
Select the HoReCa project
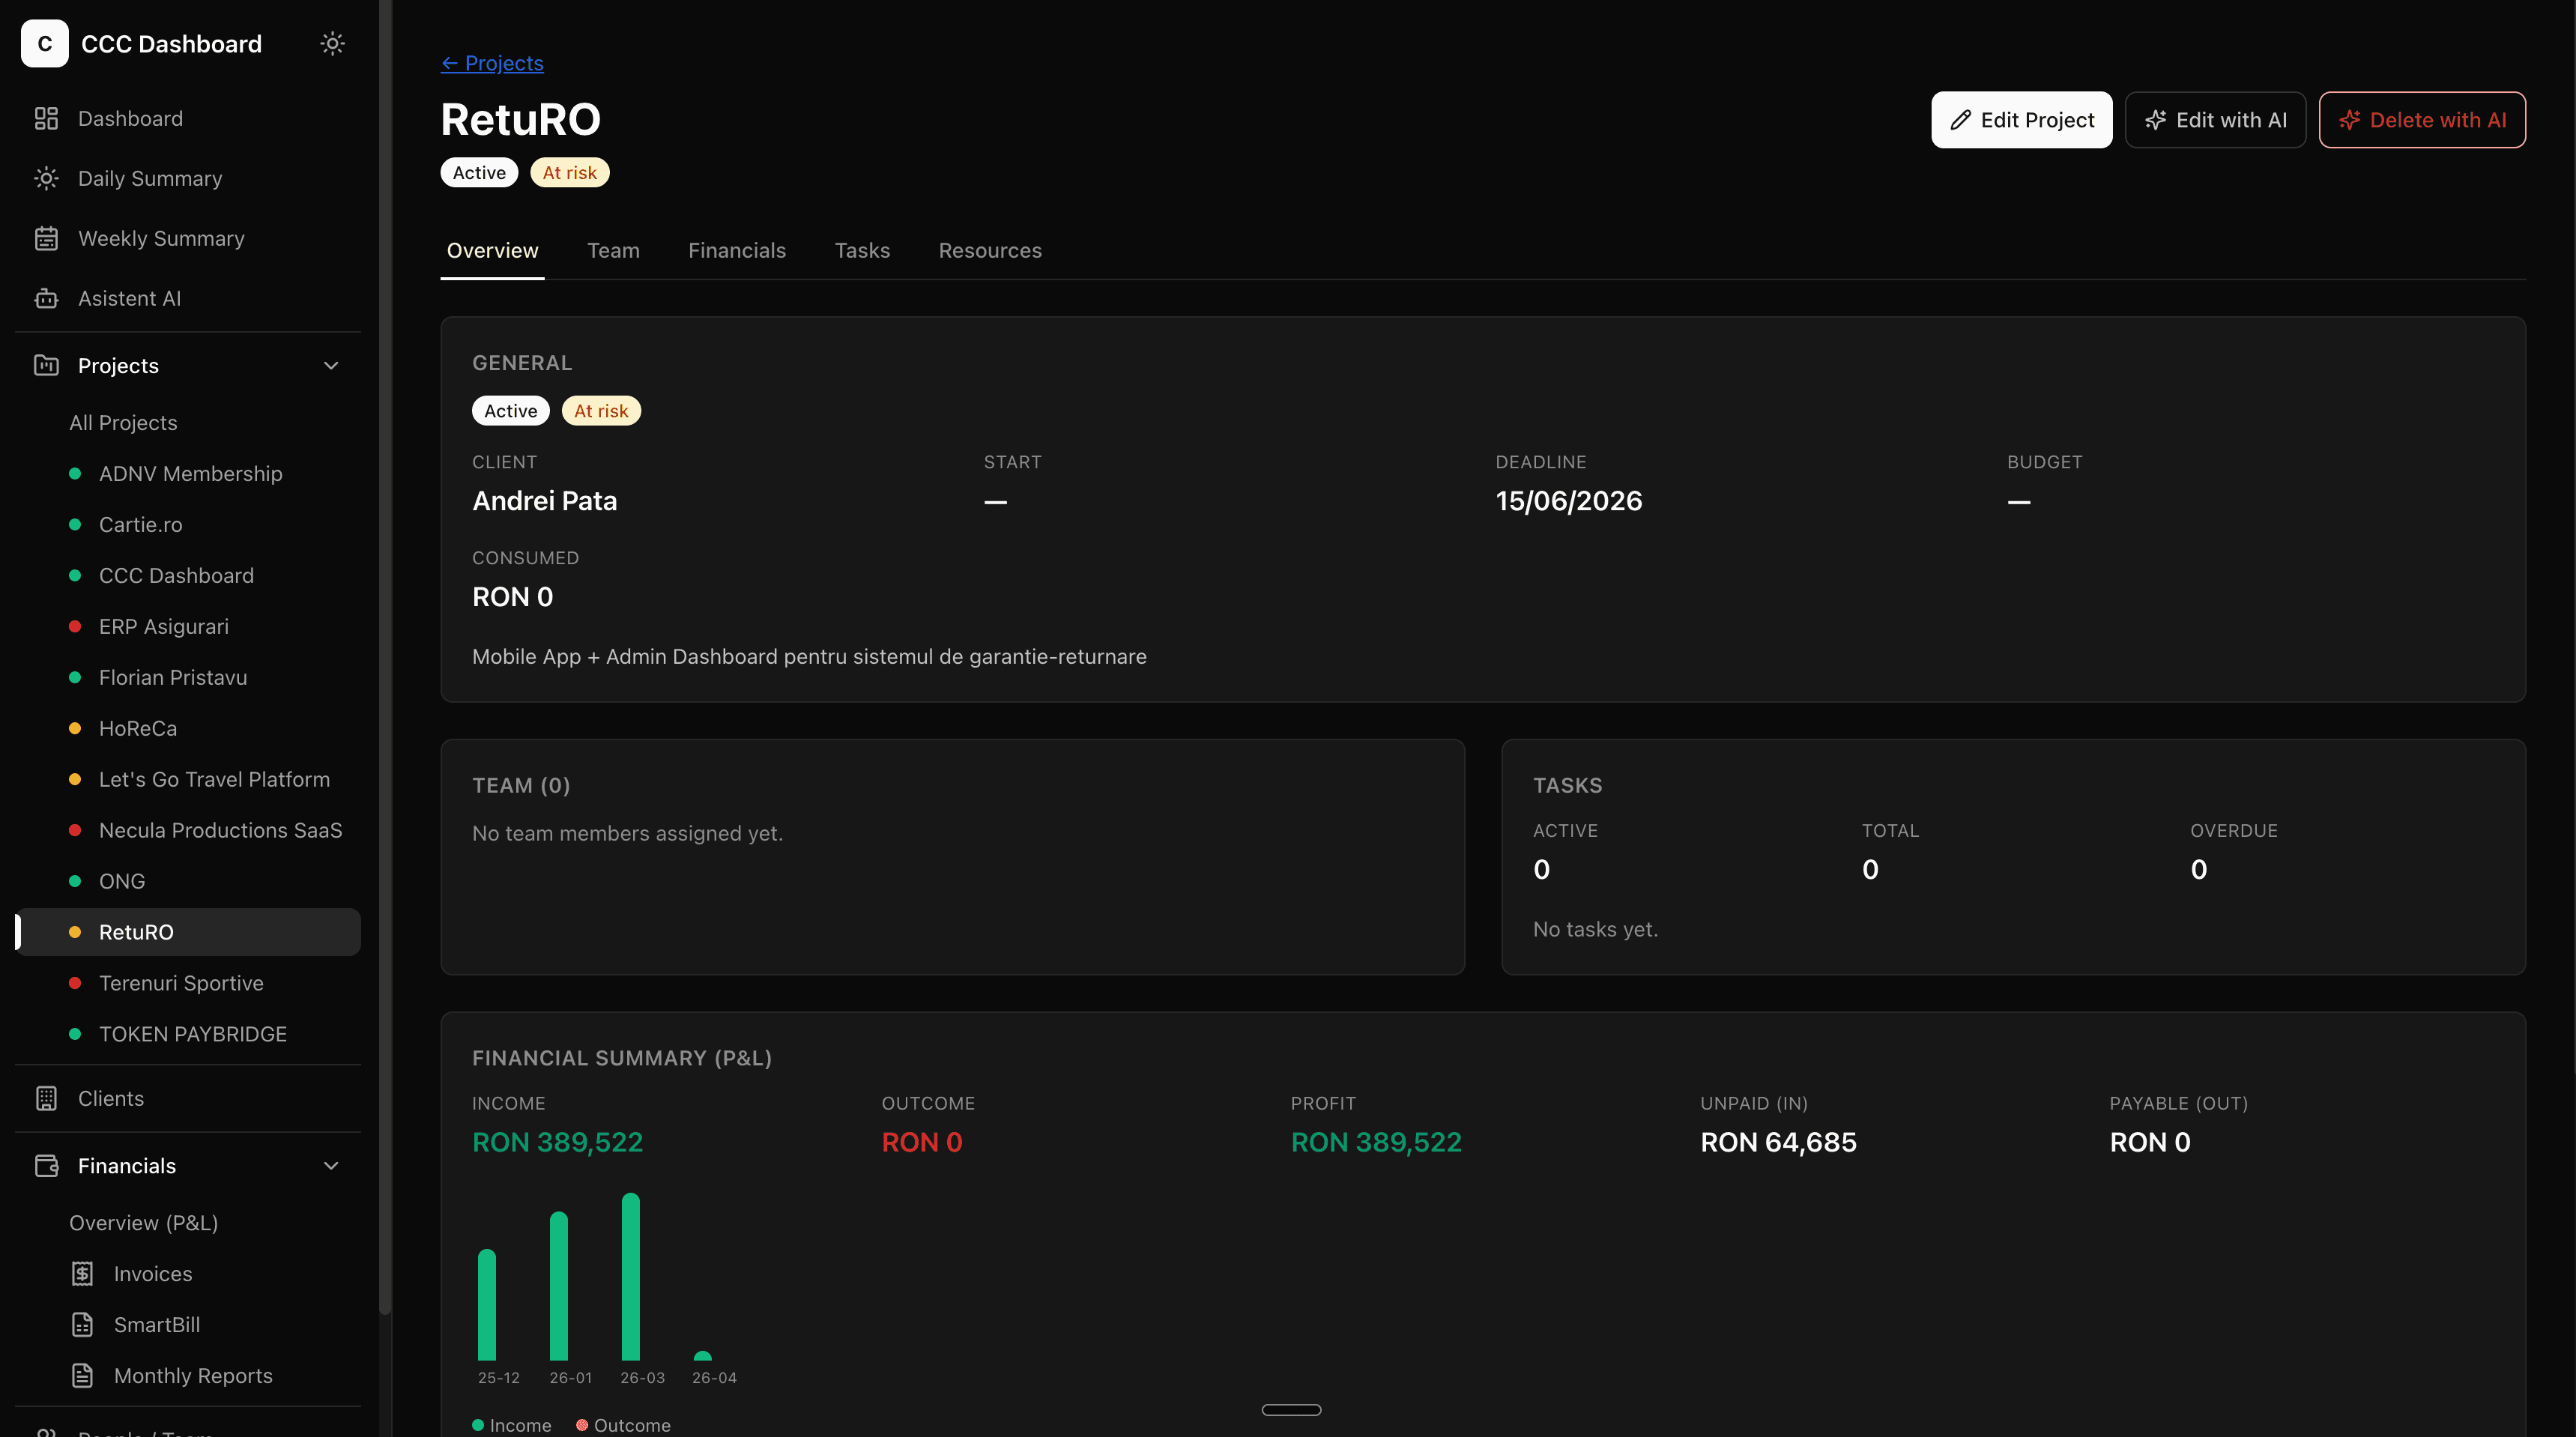click(188, 728)
